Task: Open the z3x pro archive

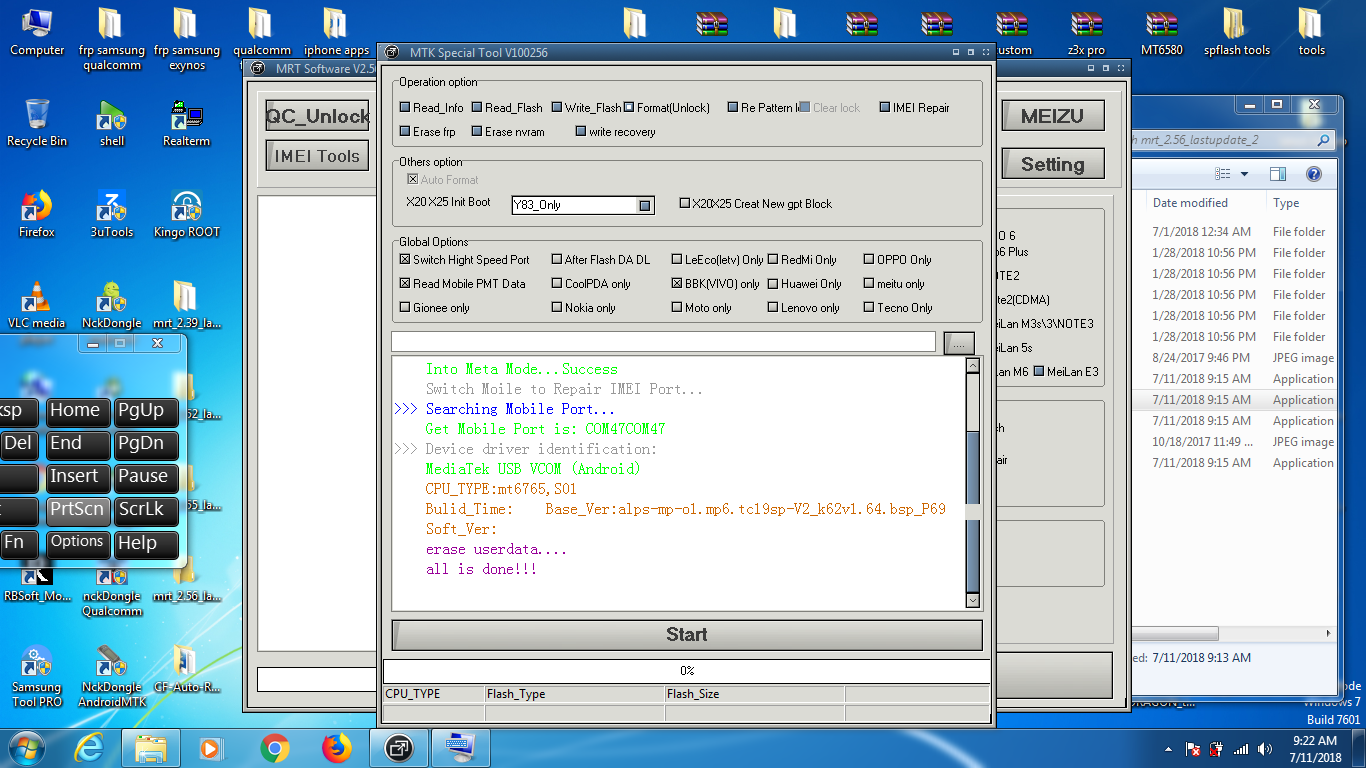Action: [x=1086, y=31]
